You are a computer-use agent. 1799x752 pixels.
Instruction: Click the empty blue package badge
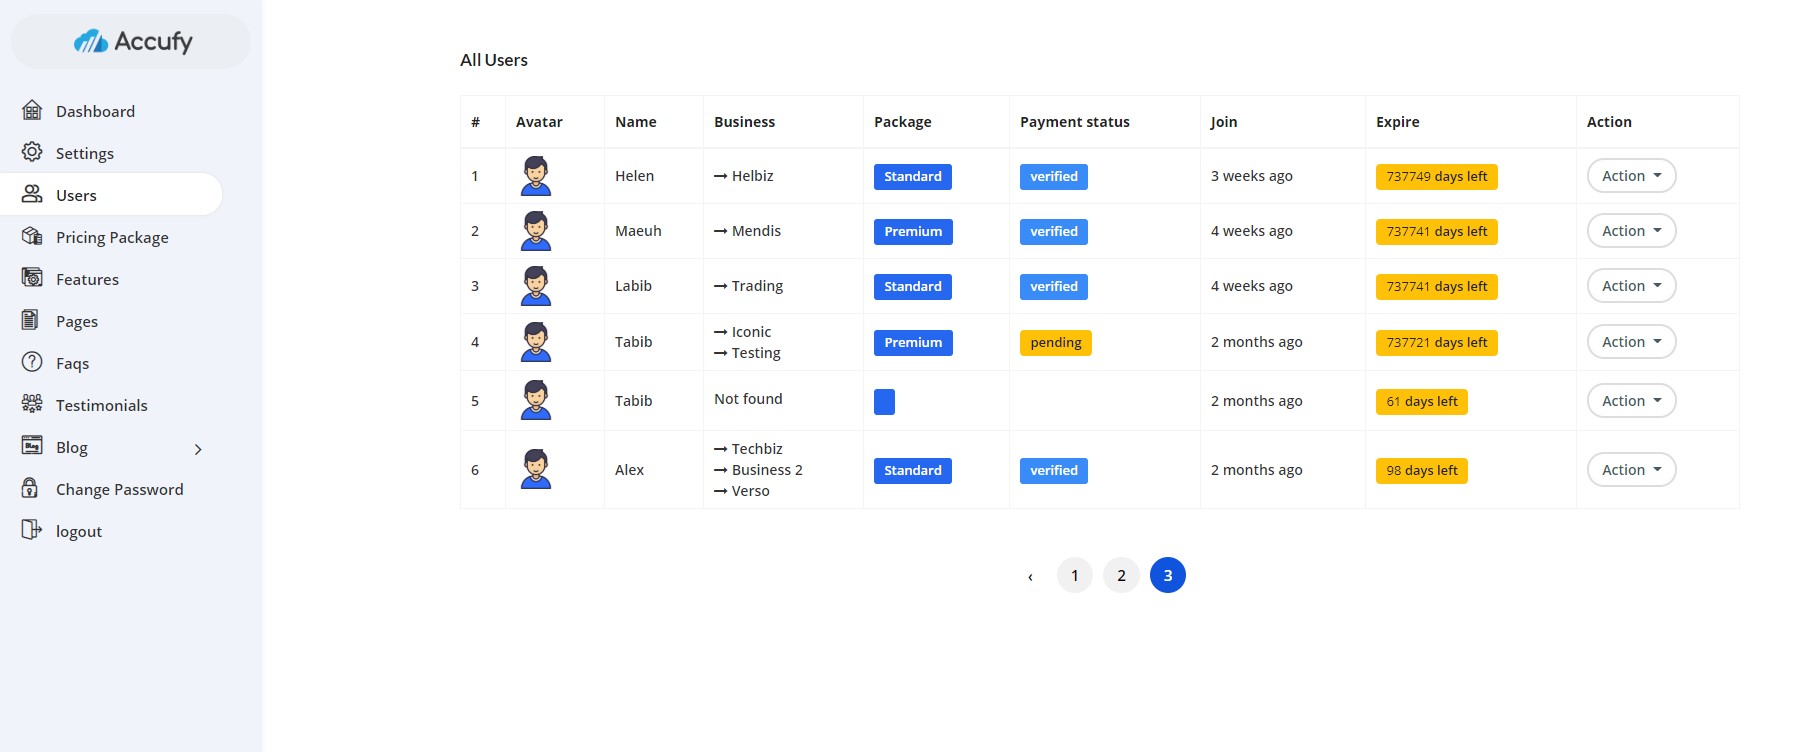pos(884,402)
